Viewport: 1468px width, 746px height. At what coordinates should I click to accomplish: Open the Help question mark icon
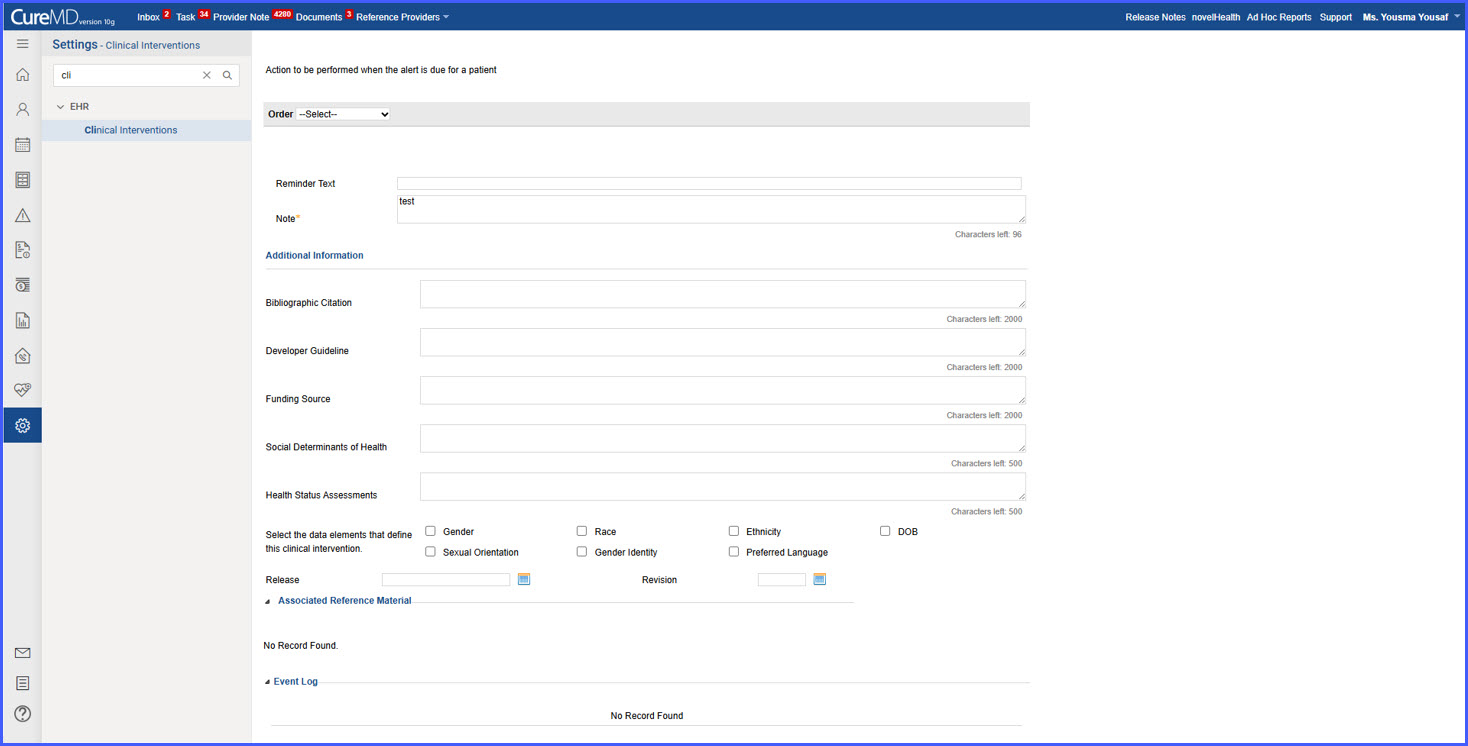pos(22,713)
